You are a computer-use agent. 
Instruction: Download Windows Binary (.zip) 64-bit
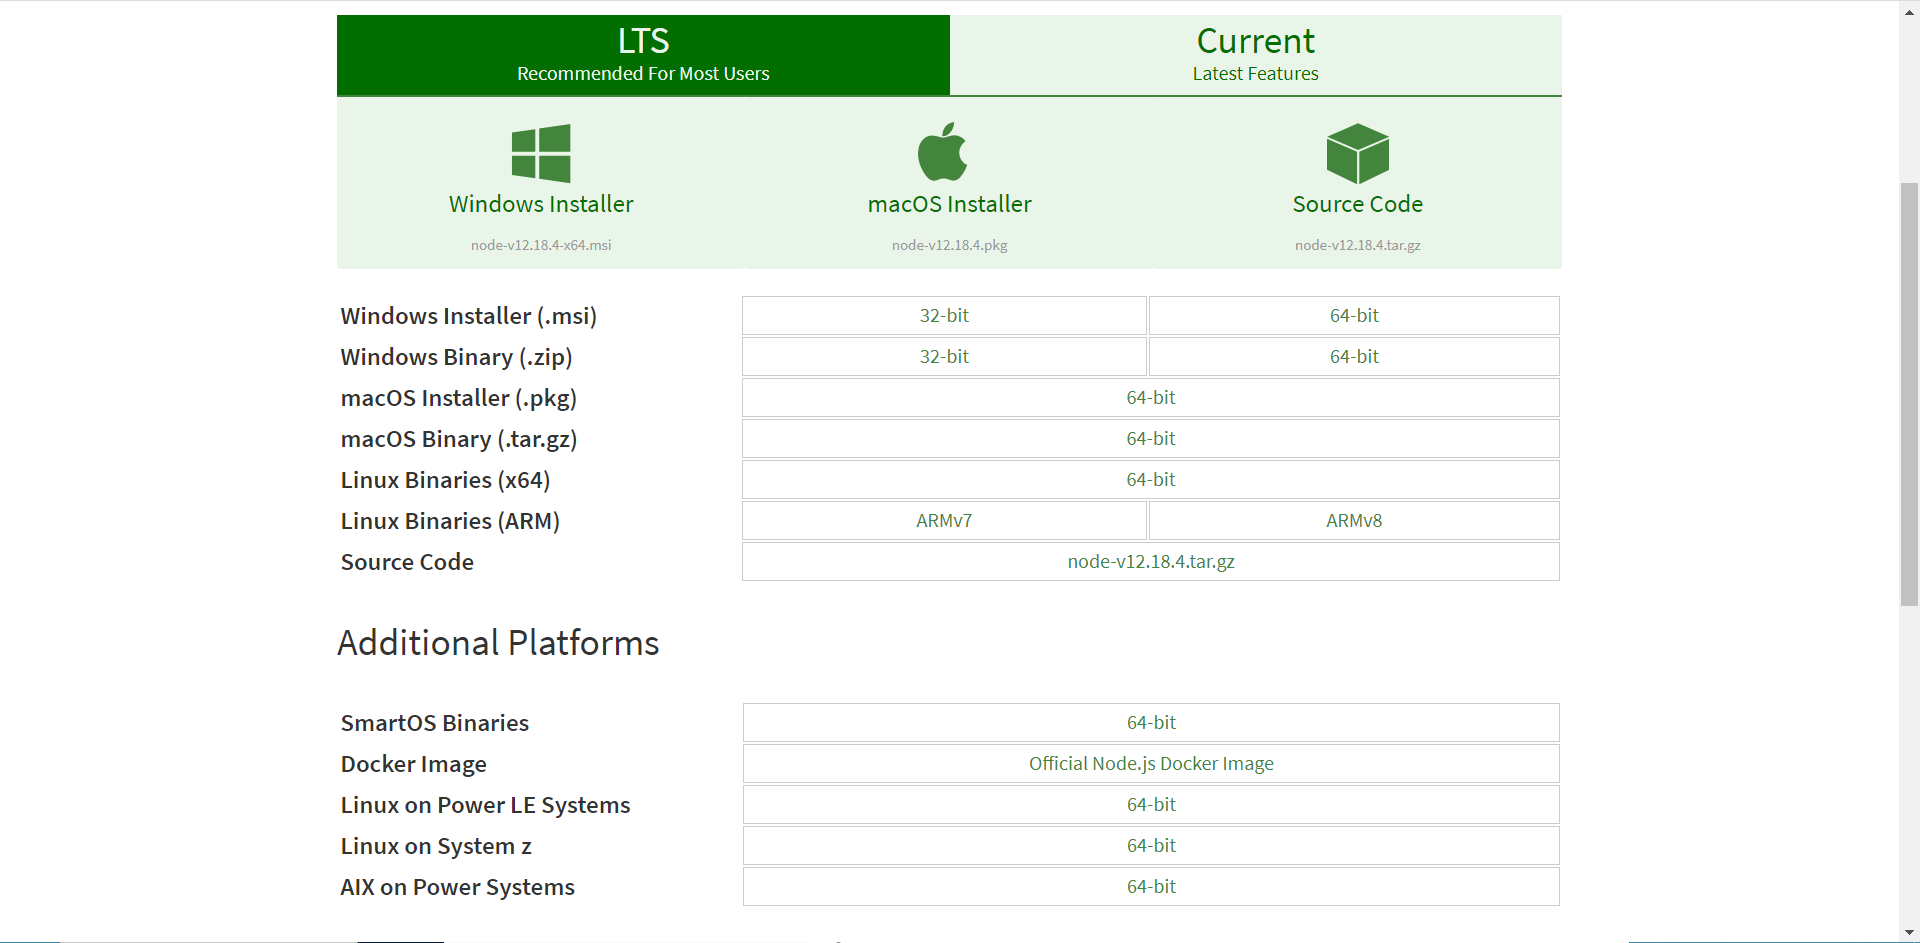(x=1354, y=356)
